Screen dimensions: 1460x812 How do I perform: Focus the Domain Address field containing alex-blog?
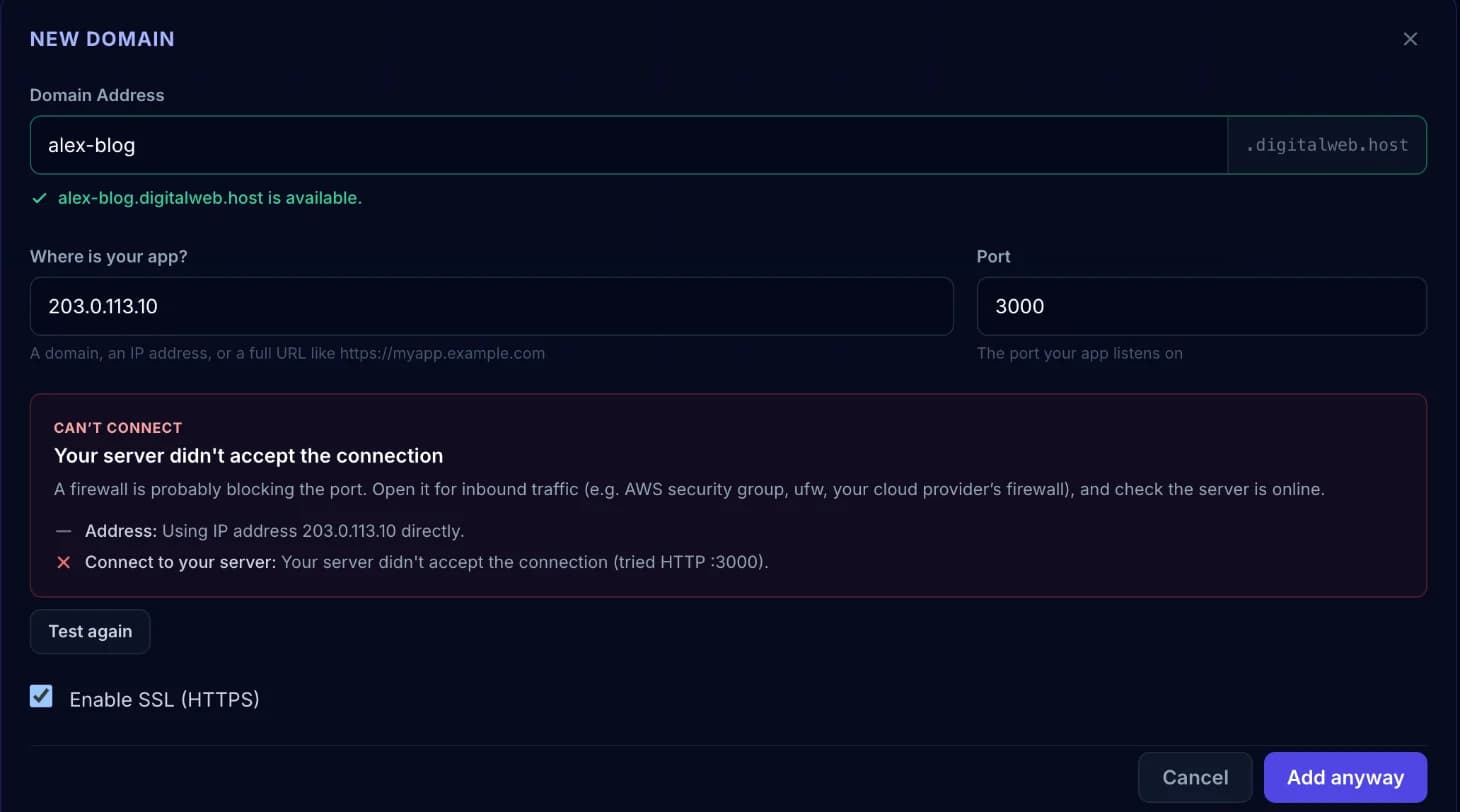click(628, 145)
